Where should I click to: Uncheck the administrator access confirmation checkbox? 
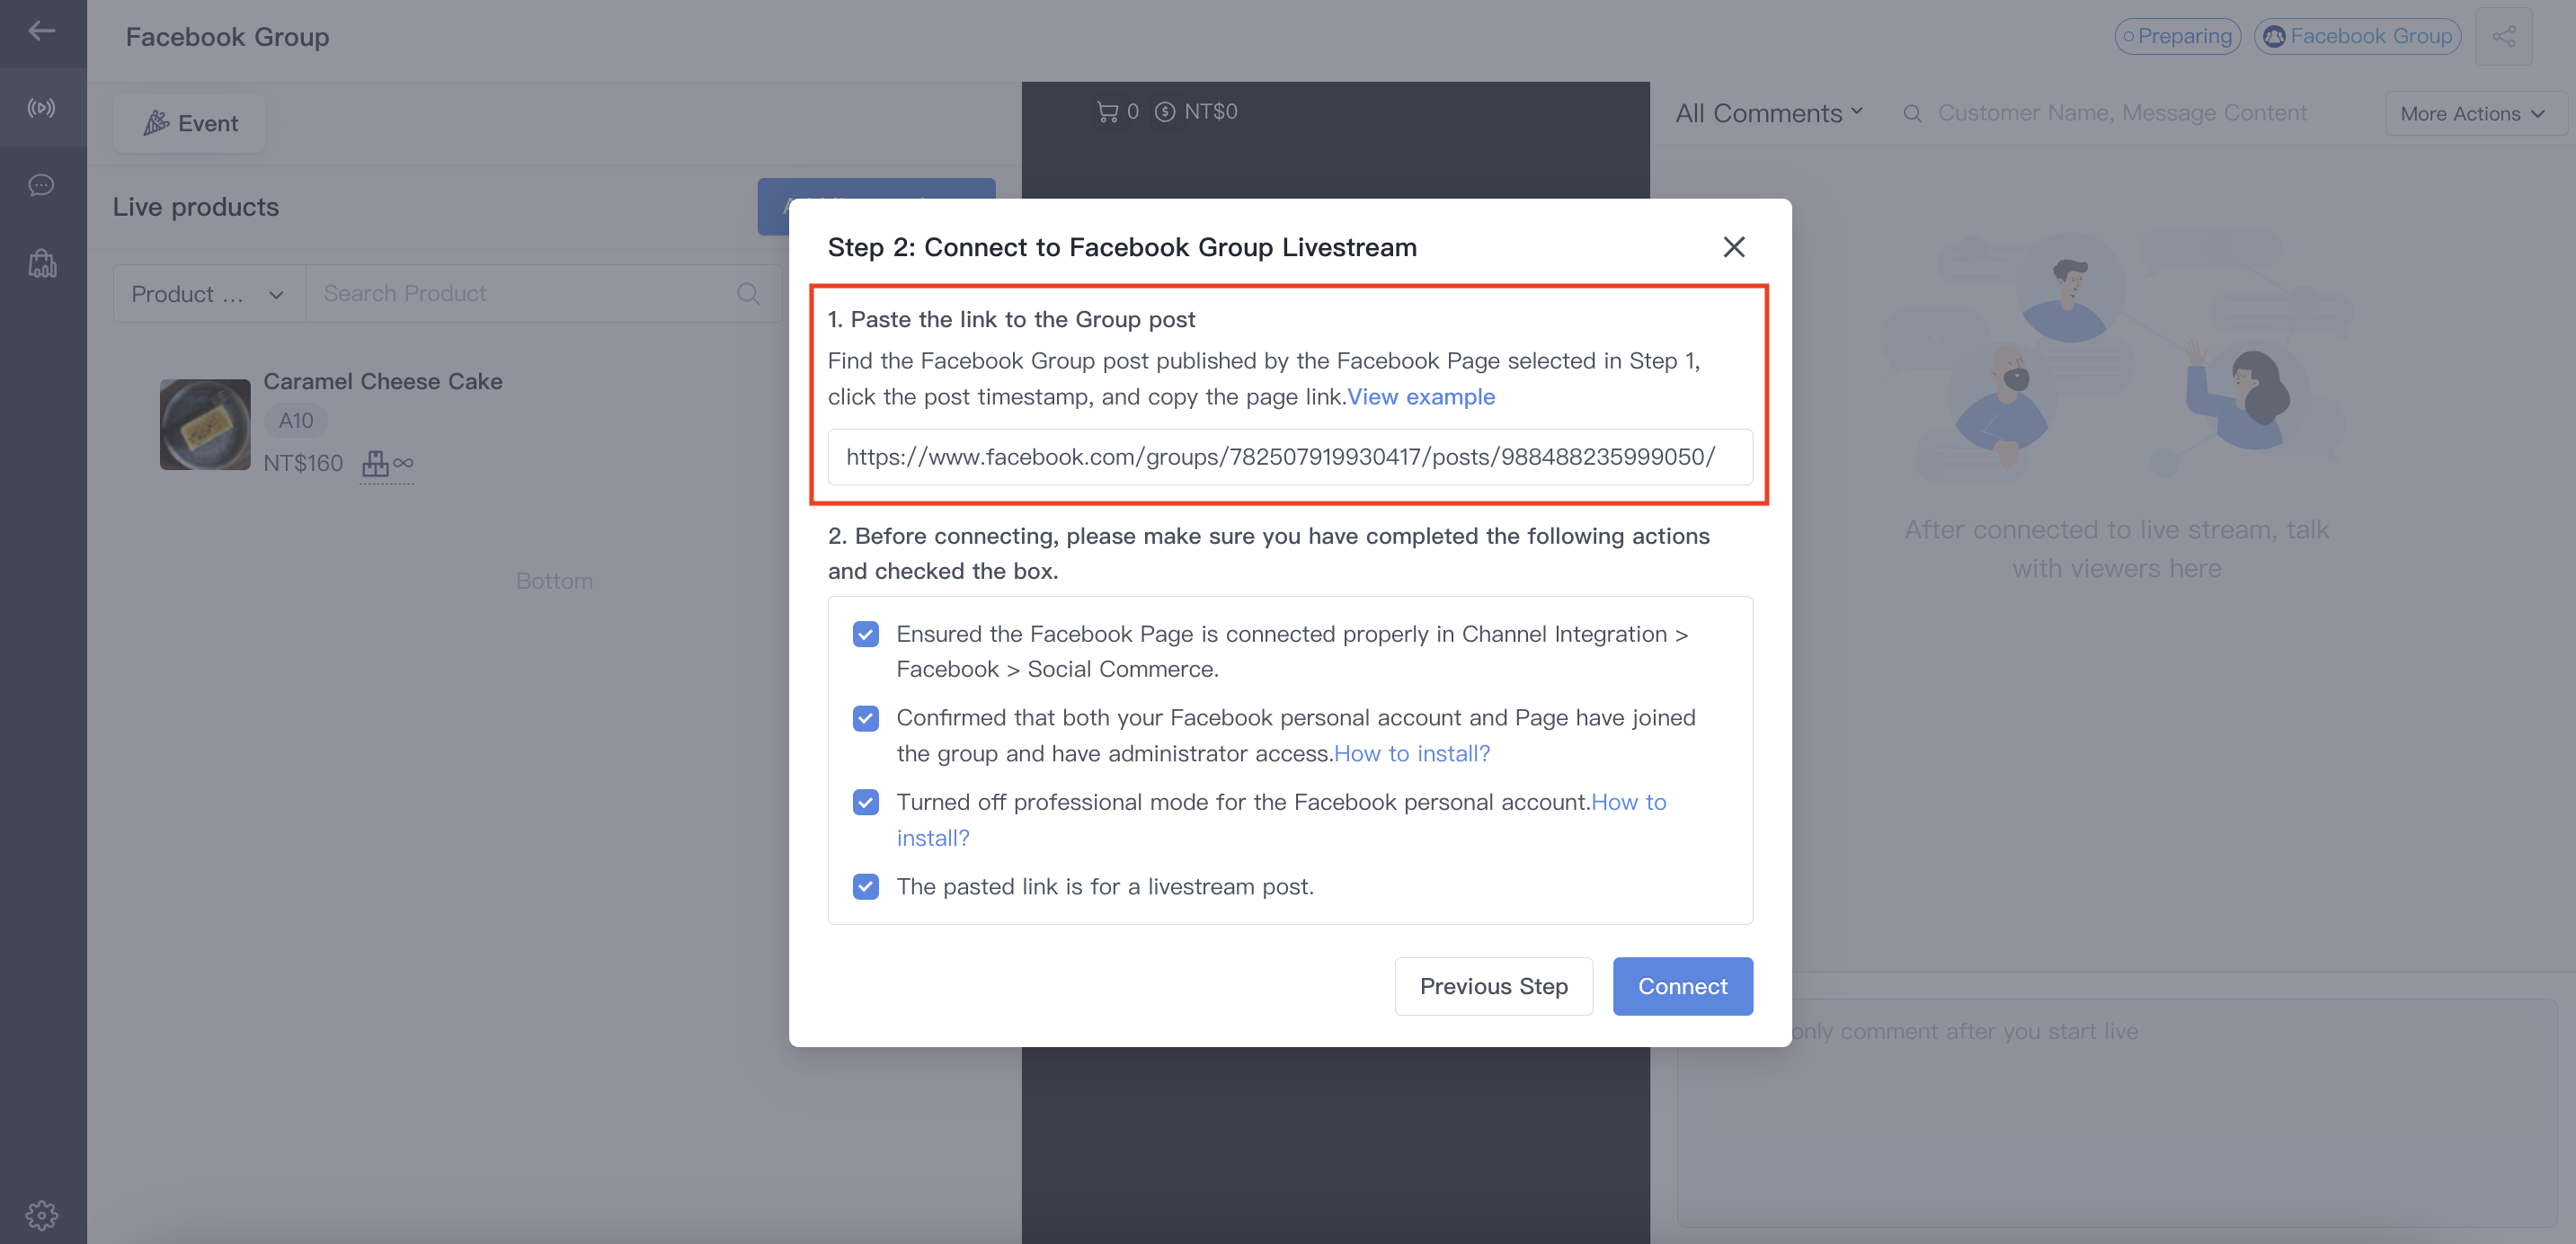click(865, 718)
